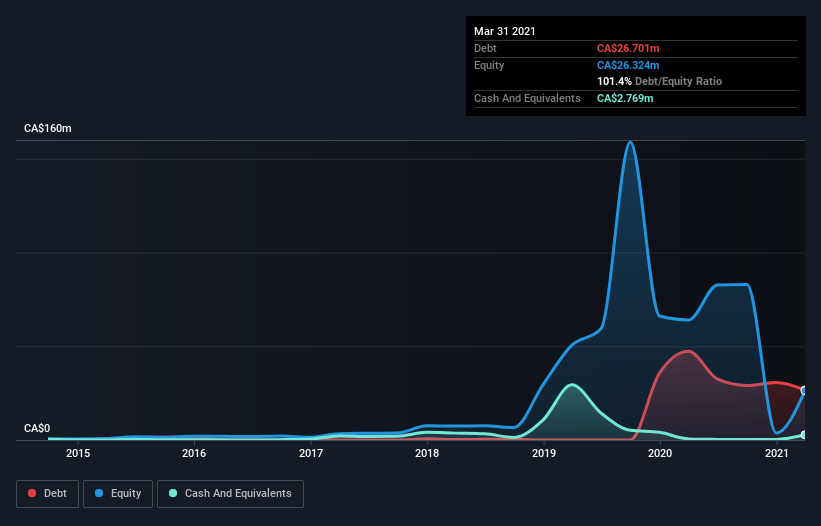The image size is (821, 526).
Task: Toggle Cash And Equivalents legend button
Action: 230,494
